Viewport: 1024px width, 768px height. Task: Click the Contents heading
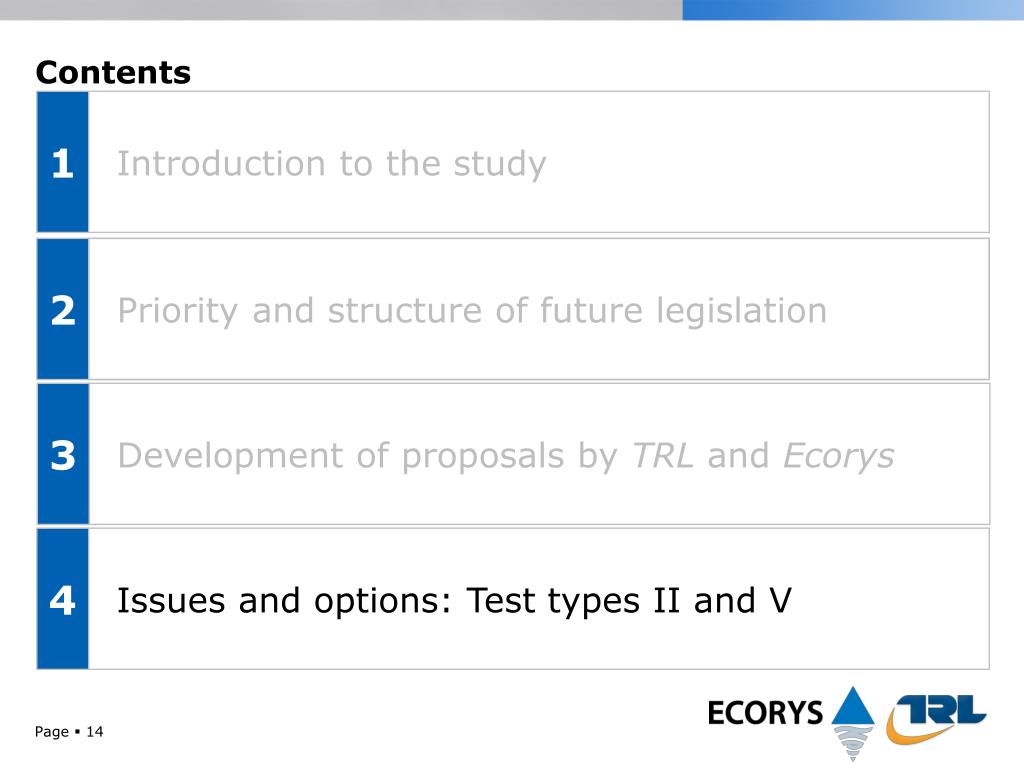coord(113,72)
